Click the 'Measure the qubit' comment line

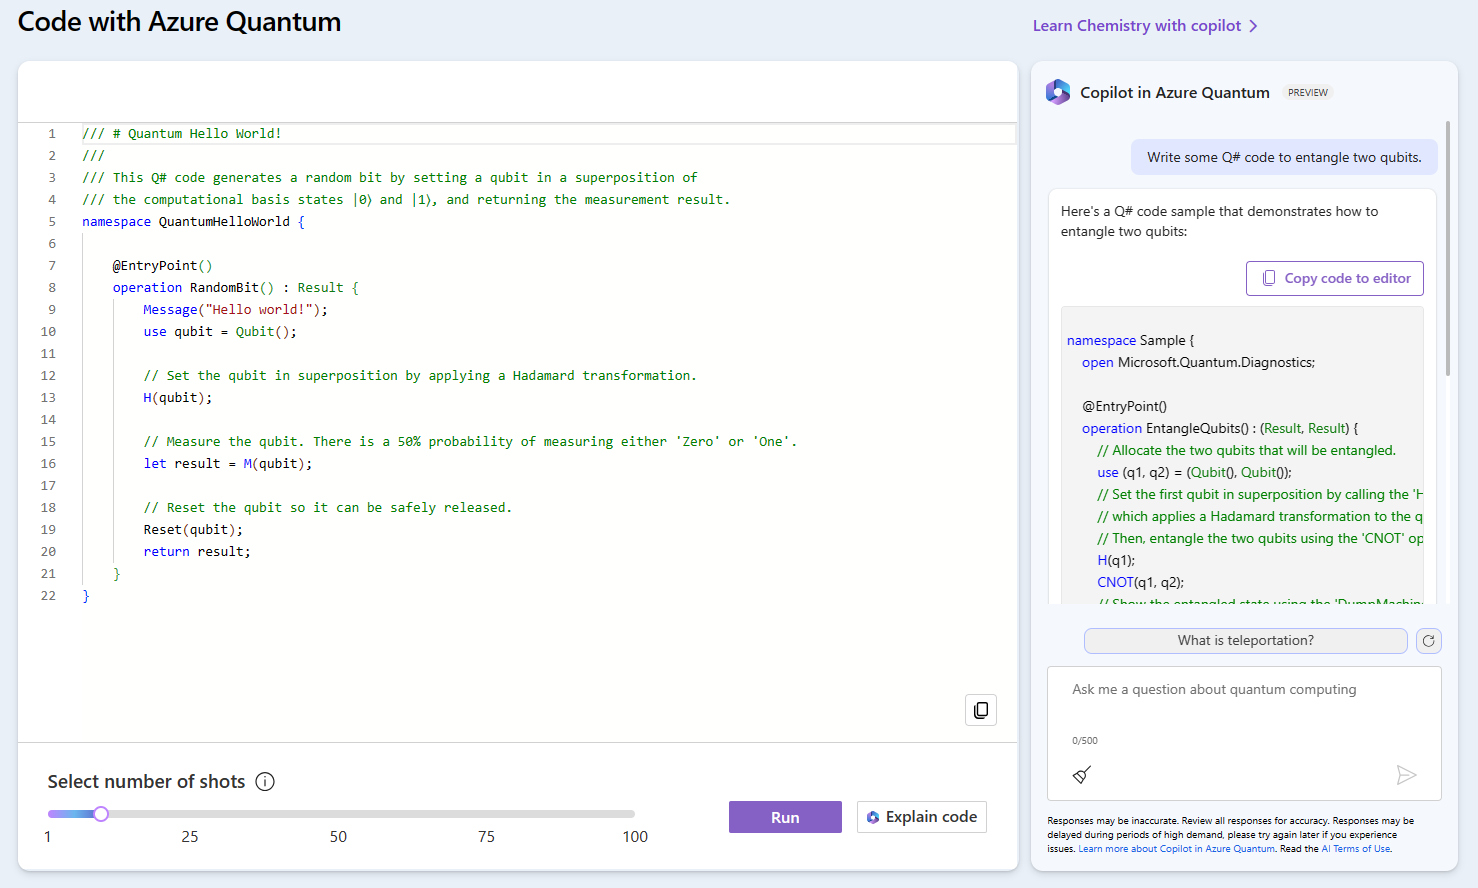(470, 442)
